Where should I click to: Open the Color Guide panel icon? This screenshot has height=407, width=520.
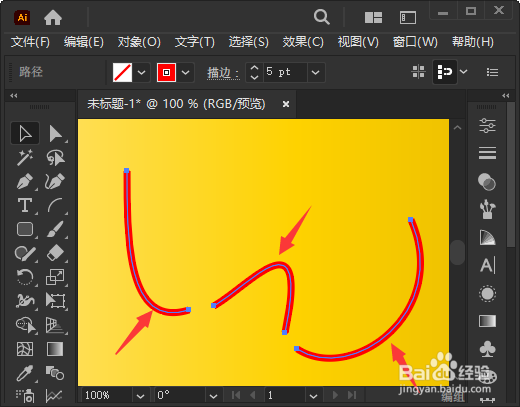pos(487,237)
